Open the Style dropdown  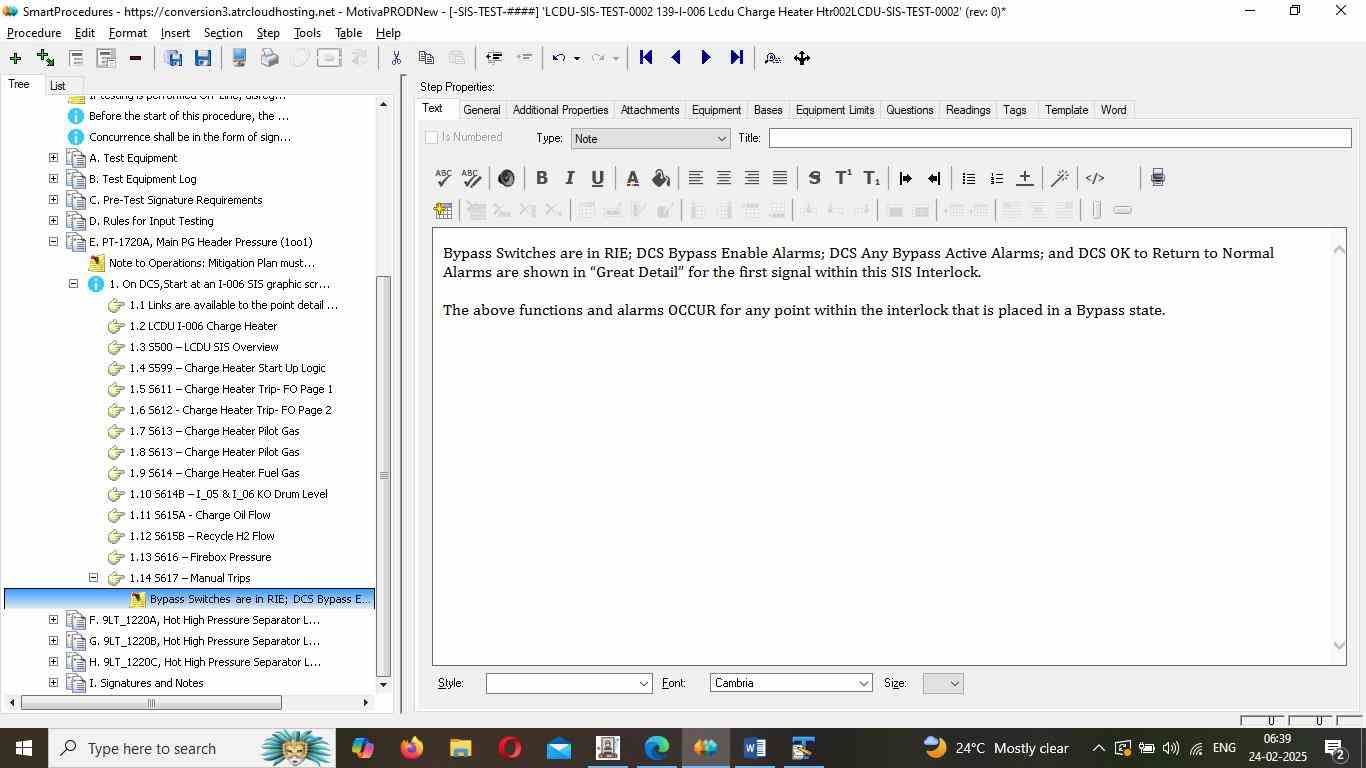[x=569, y=683]
